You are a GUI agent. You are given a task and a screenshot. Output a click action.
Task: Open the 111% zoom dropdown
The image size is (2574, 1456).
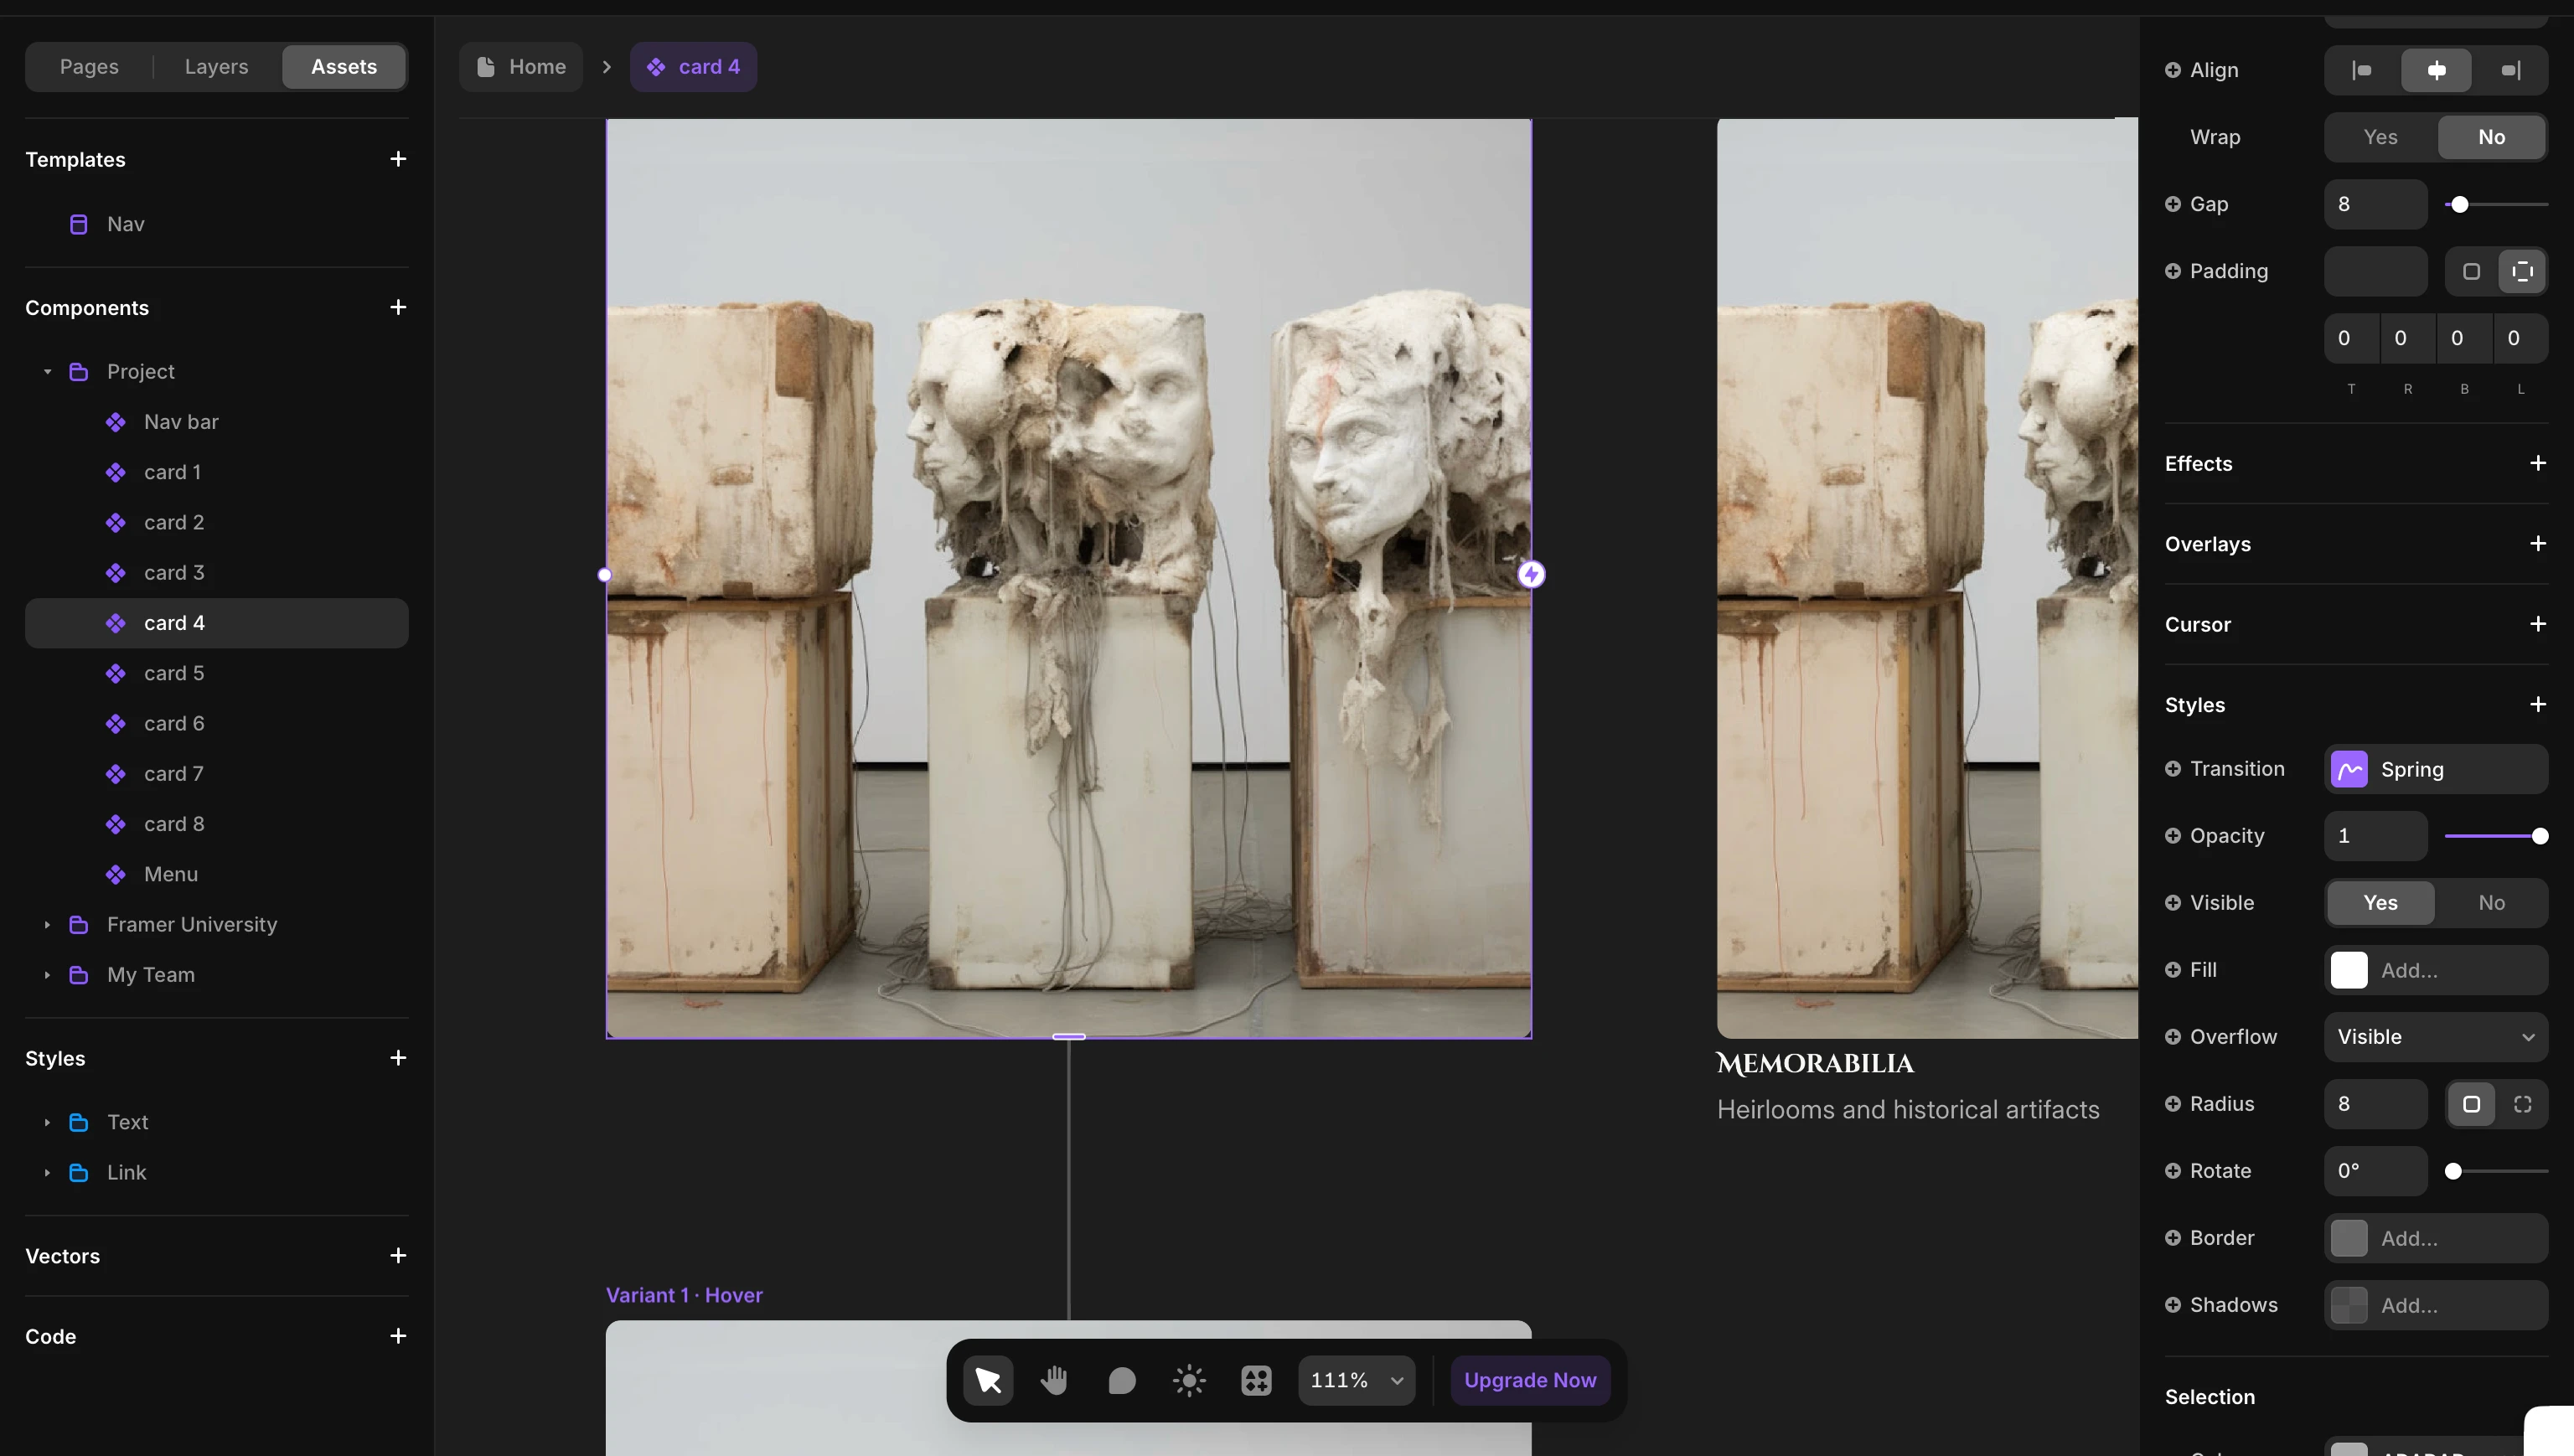pos(1356,1380)
